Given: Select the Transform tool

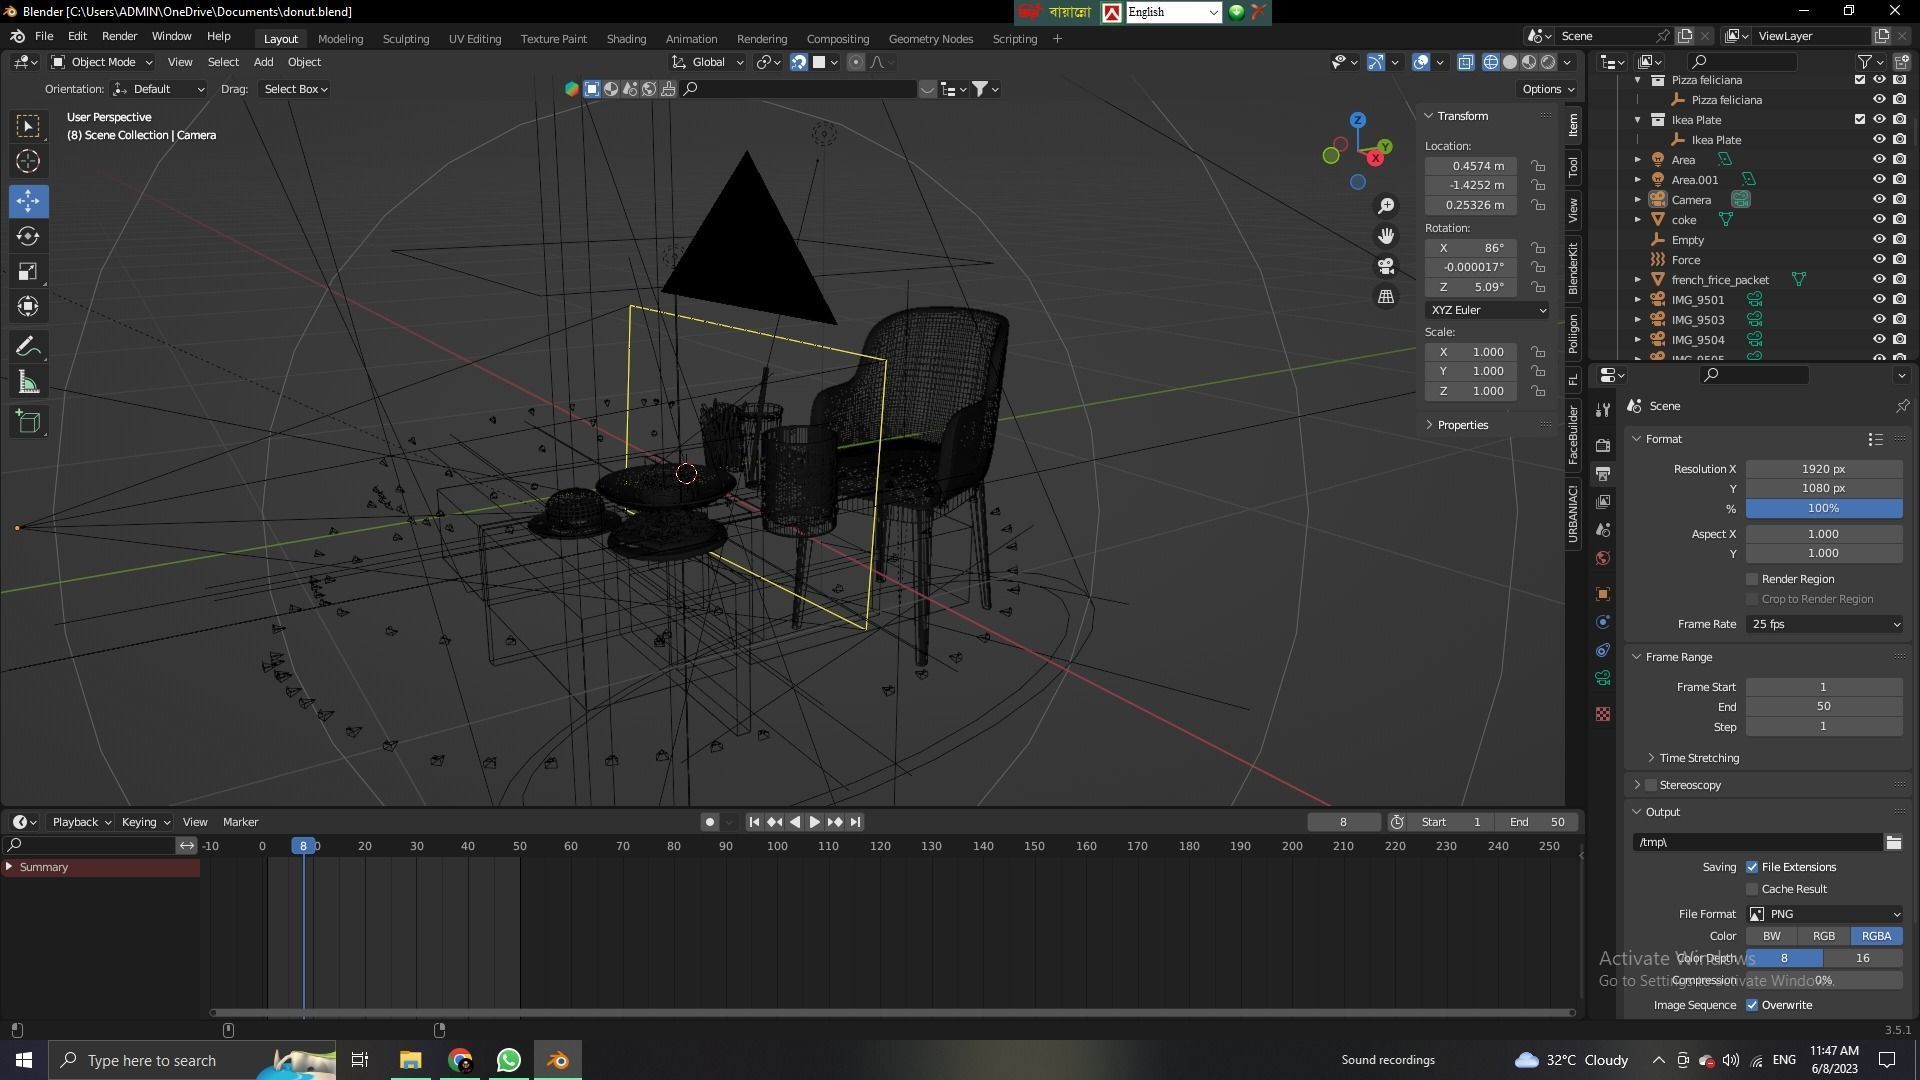Looking at the screenshot, I should [28, 307].
